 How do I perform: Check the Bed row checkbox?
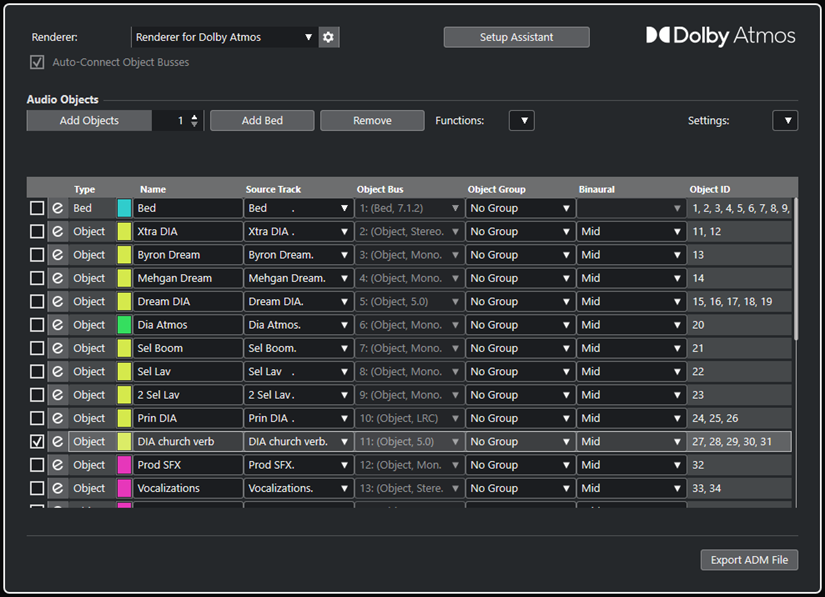[37, 208]
